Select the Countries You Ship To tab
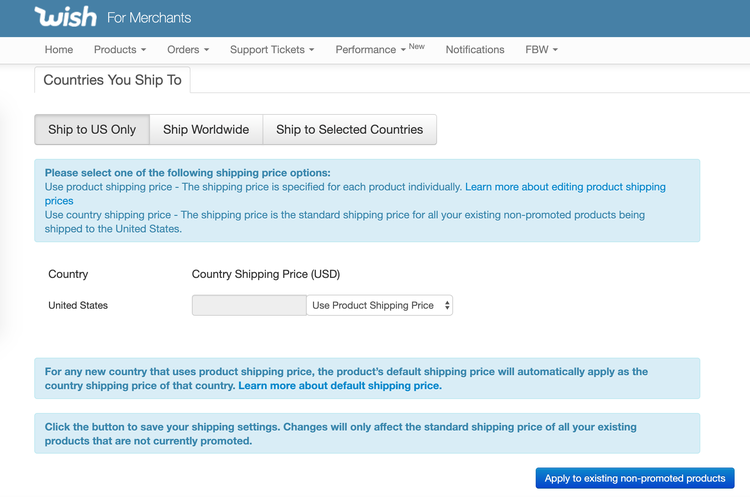The height and width of the screenshot is (497, 750). point(112,80)
